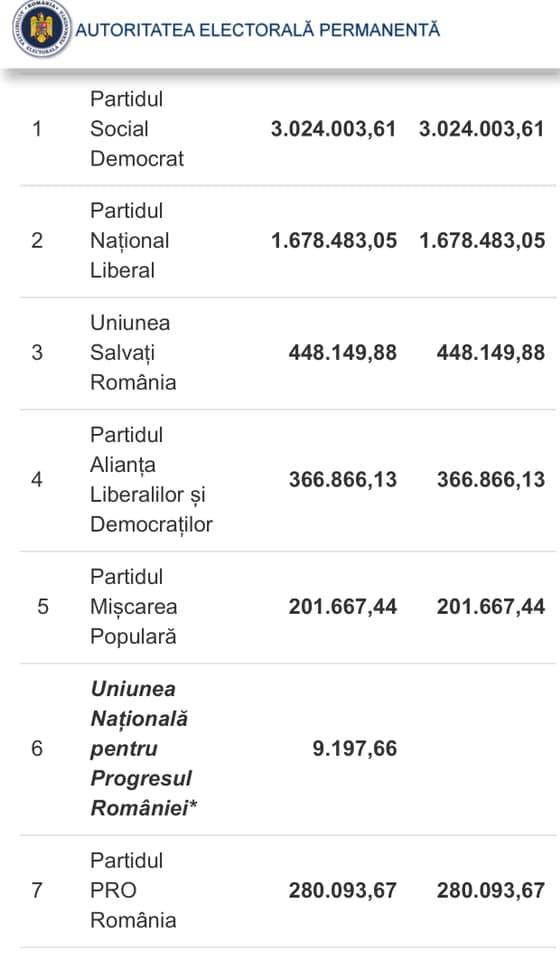Click the last-column 1.678.483,05 value
The height and width of the screenshot is (960, 560).
pos(482,241)
